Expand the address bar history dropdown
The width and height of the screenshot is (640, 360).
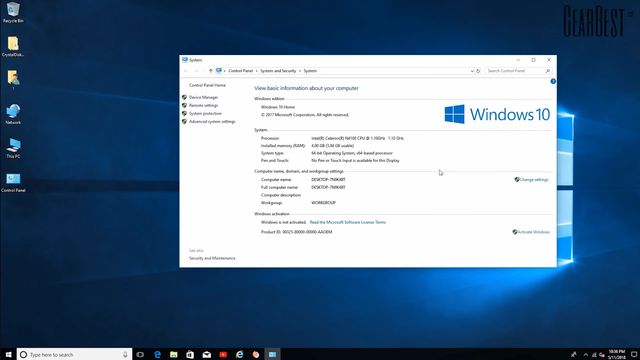[472, 71]
